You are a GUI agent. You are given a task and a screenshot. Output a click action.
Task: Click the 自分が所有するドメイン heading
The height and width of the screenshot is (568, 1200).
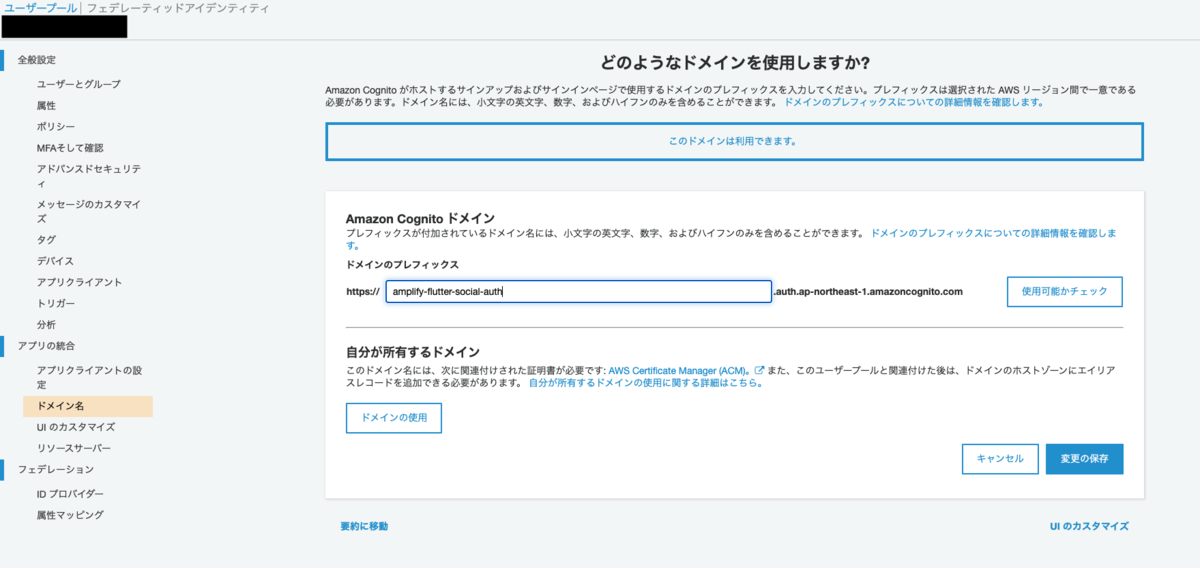pos(413,352)
